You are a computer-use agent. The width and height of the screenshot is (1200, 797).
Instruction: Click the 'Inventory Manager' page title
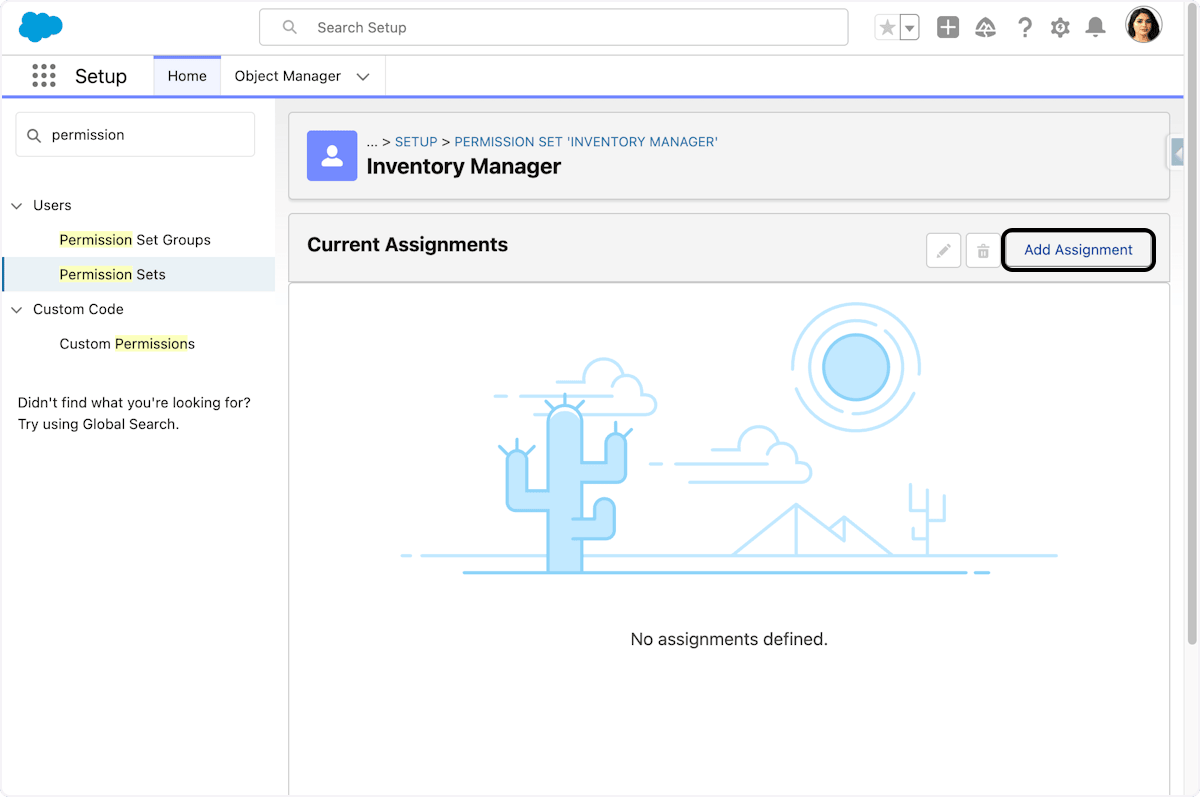pyautogui.click(x=464, y=167)
